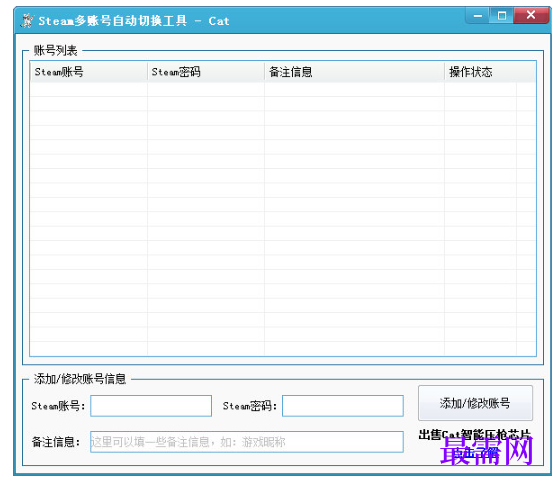The image size is (552, 482).
Task: Click the 出售Cat智能压枪芯片 text
Action: click(x=474, y=435)
